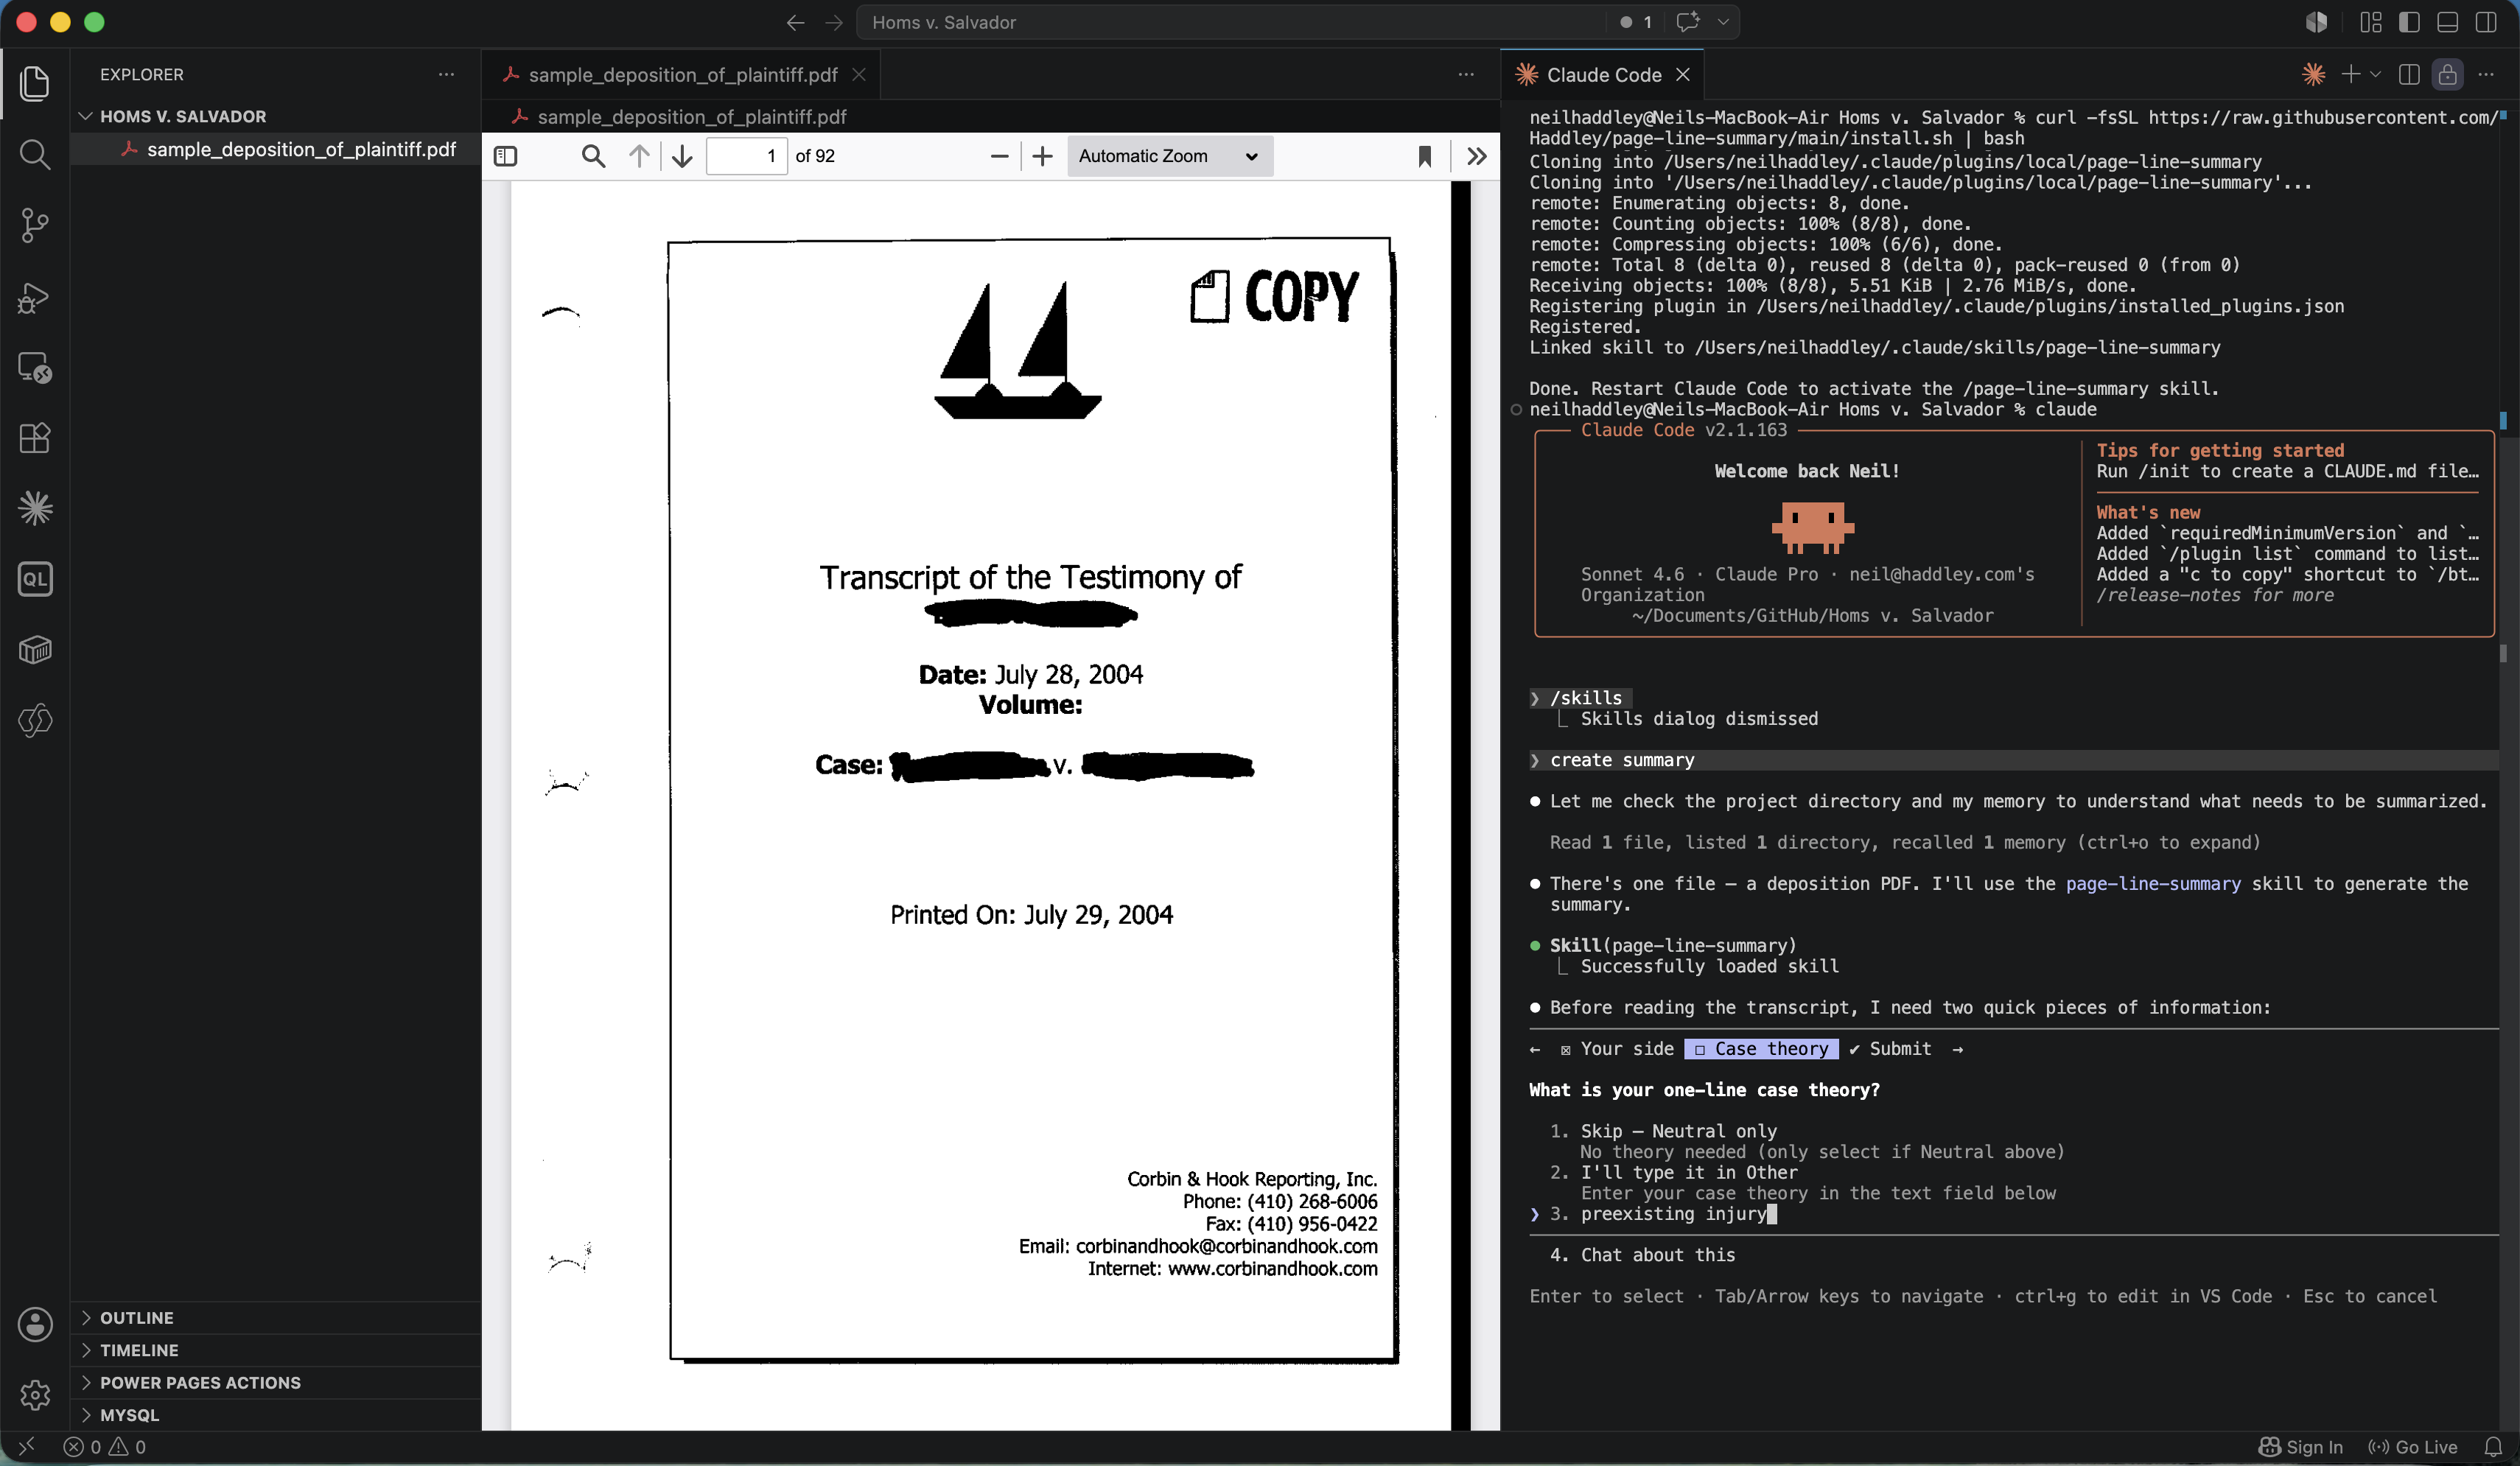
Task: Toggle PDF viewer sidebar
Action: tap(506, 156)
